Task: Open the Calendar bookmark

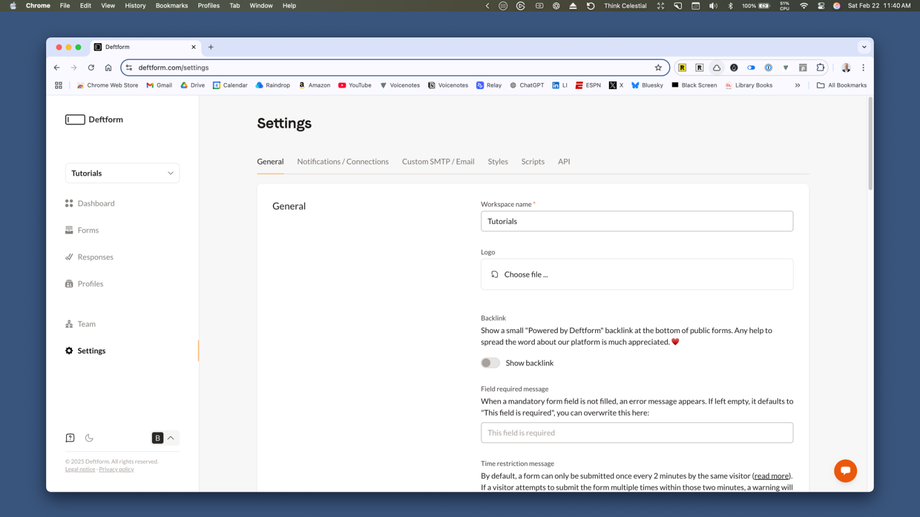Action: coord(230,85)
